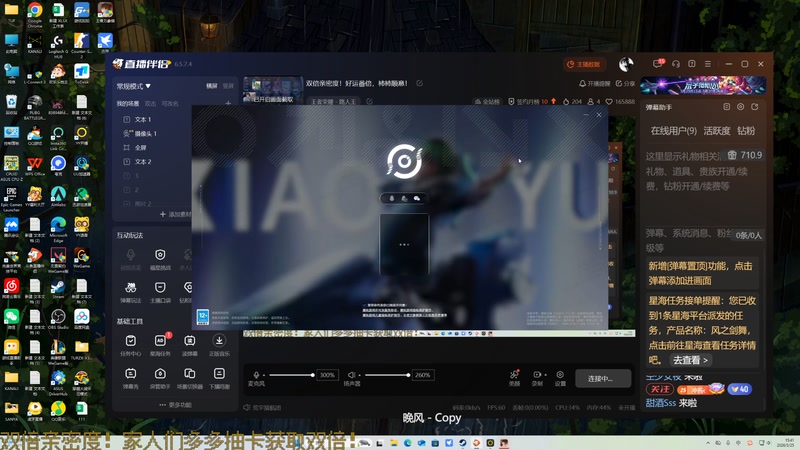Click the 分享 share button
The height and width of the screenshot is (450, 800).
pyautogui.click(x=626, y=83)
